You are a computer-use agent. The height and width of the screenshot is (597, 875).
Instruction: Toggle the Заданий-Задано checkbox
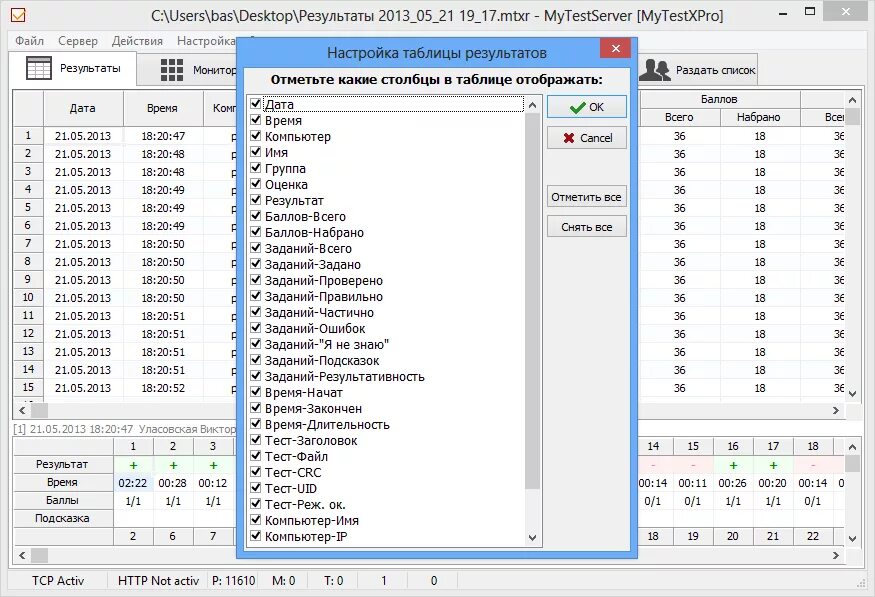click(256, 264)
